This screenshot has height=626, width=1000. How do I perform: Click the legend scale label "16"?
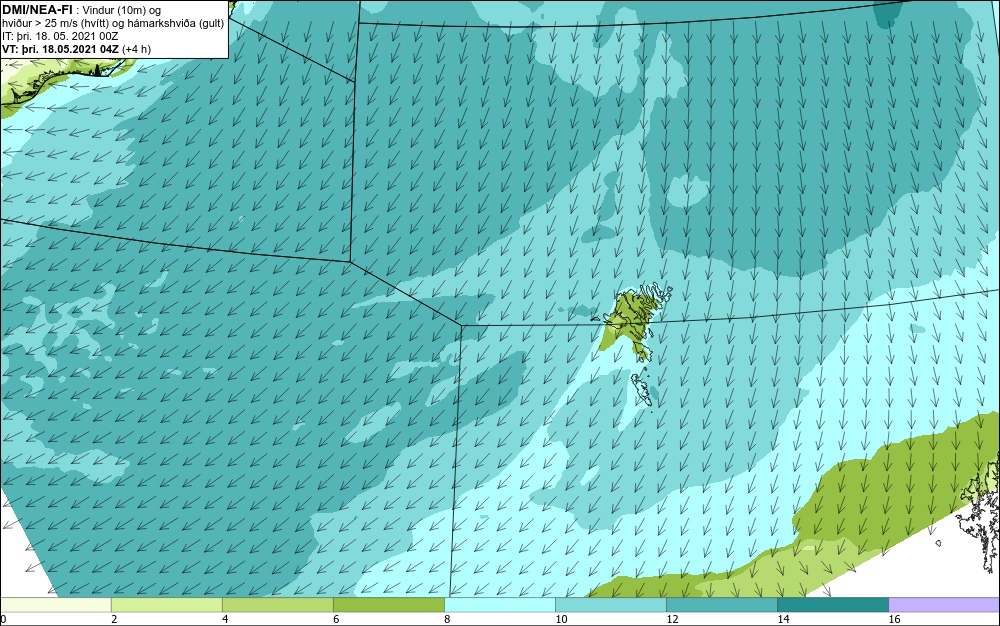(x=894, y=620)
